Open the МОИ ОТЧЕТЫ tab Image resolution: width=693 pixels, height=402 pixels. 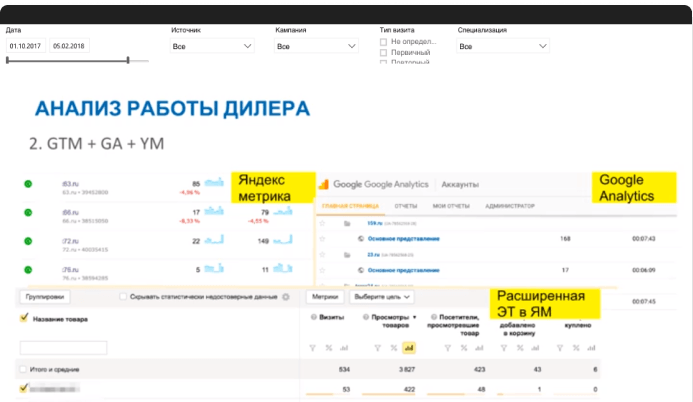[x=451, y=206]
